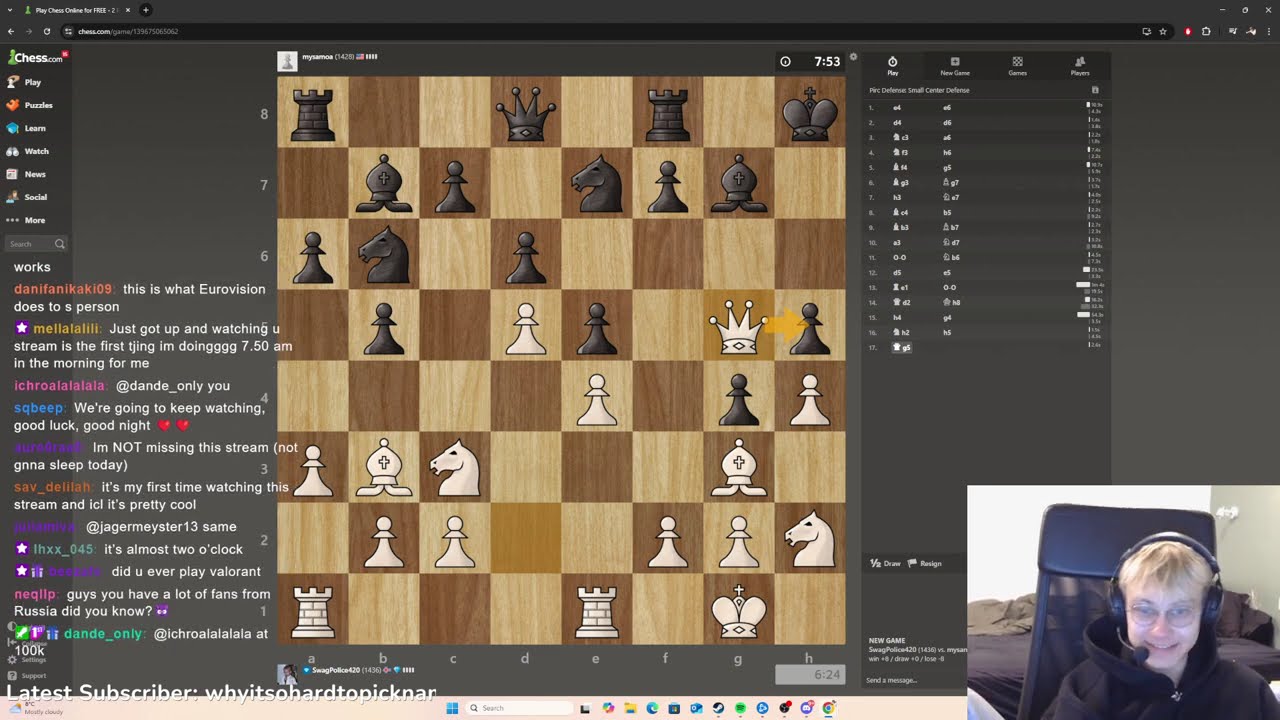Close the Play Chess Online browser tab
This screenshot has height=720, width=1280.
pyautogui.click(x=128, y=10)
